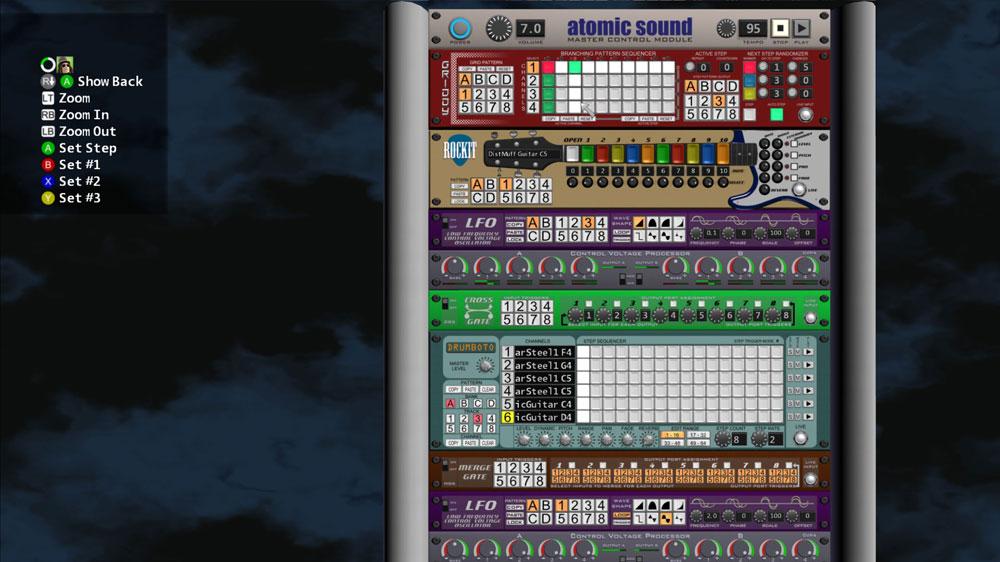Toggle first step cell of Drumboto channel 3
The height and width of the screenshot is (562, 1000).
[x=583, y=378]
